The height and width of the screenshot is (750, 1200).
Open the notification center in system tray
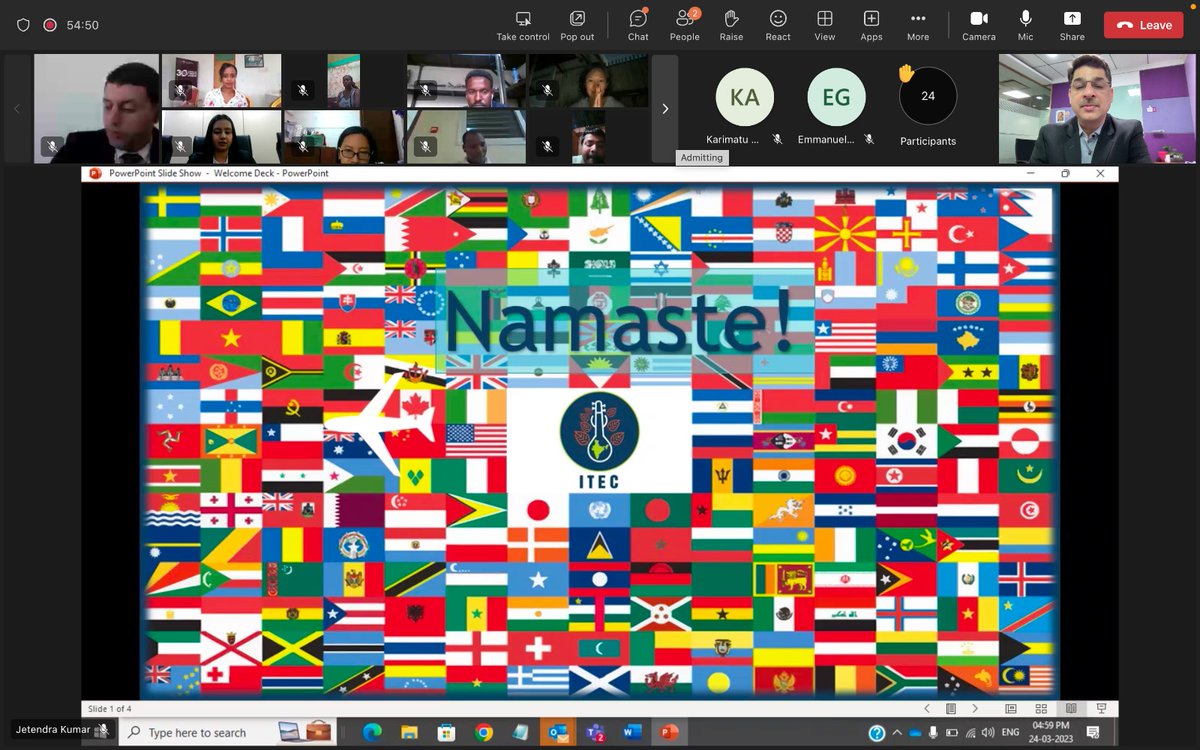pyautogui.click(x=1093, y=733)
